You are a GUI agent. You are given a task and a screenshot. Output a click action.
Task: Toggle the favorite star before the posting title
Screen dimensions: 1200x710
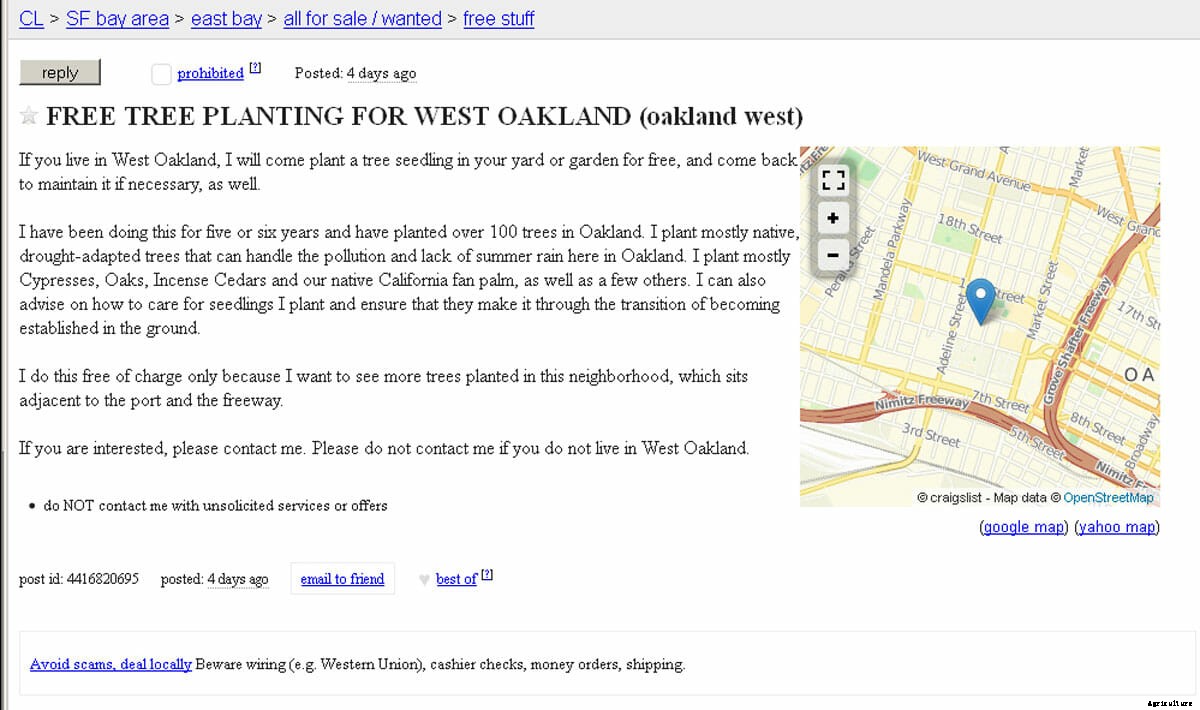29,115
